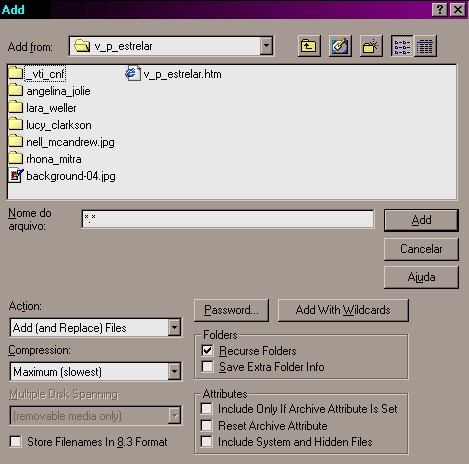Toggle Recurse Folders checkbox
This screenshot has width=469, height=464.
tap(207, 350)
